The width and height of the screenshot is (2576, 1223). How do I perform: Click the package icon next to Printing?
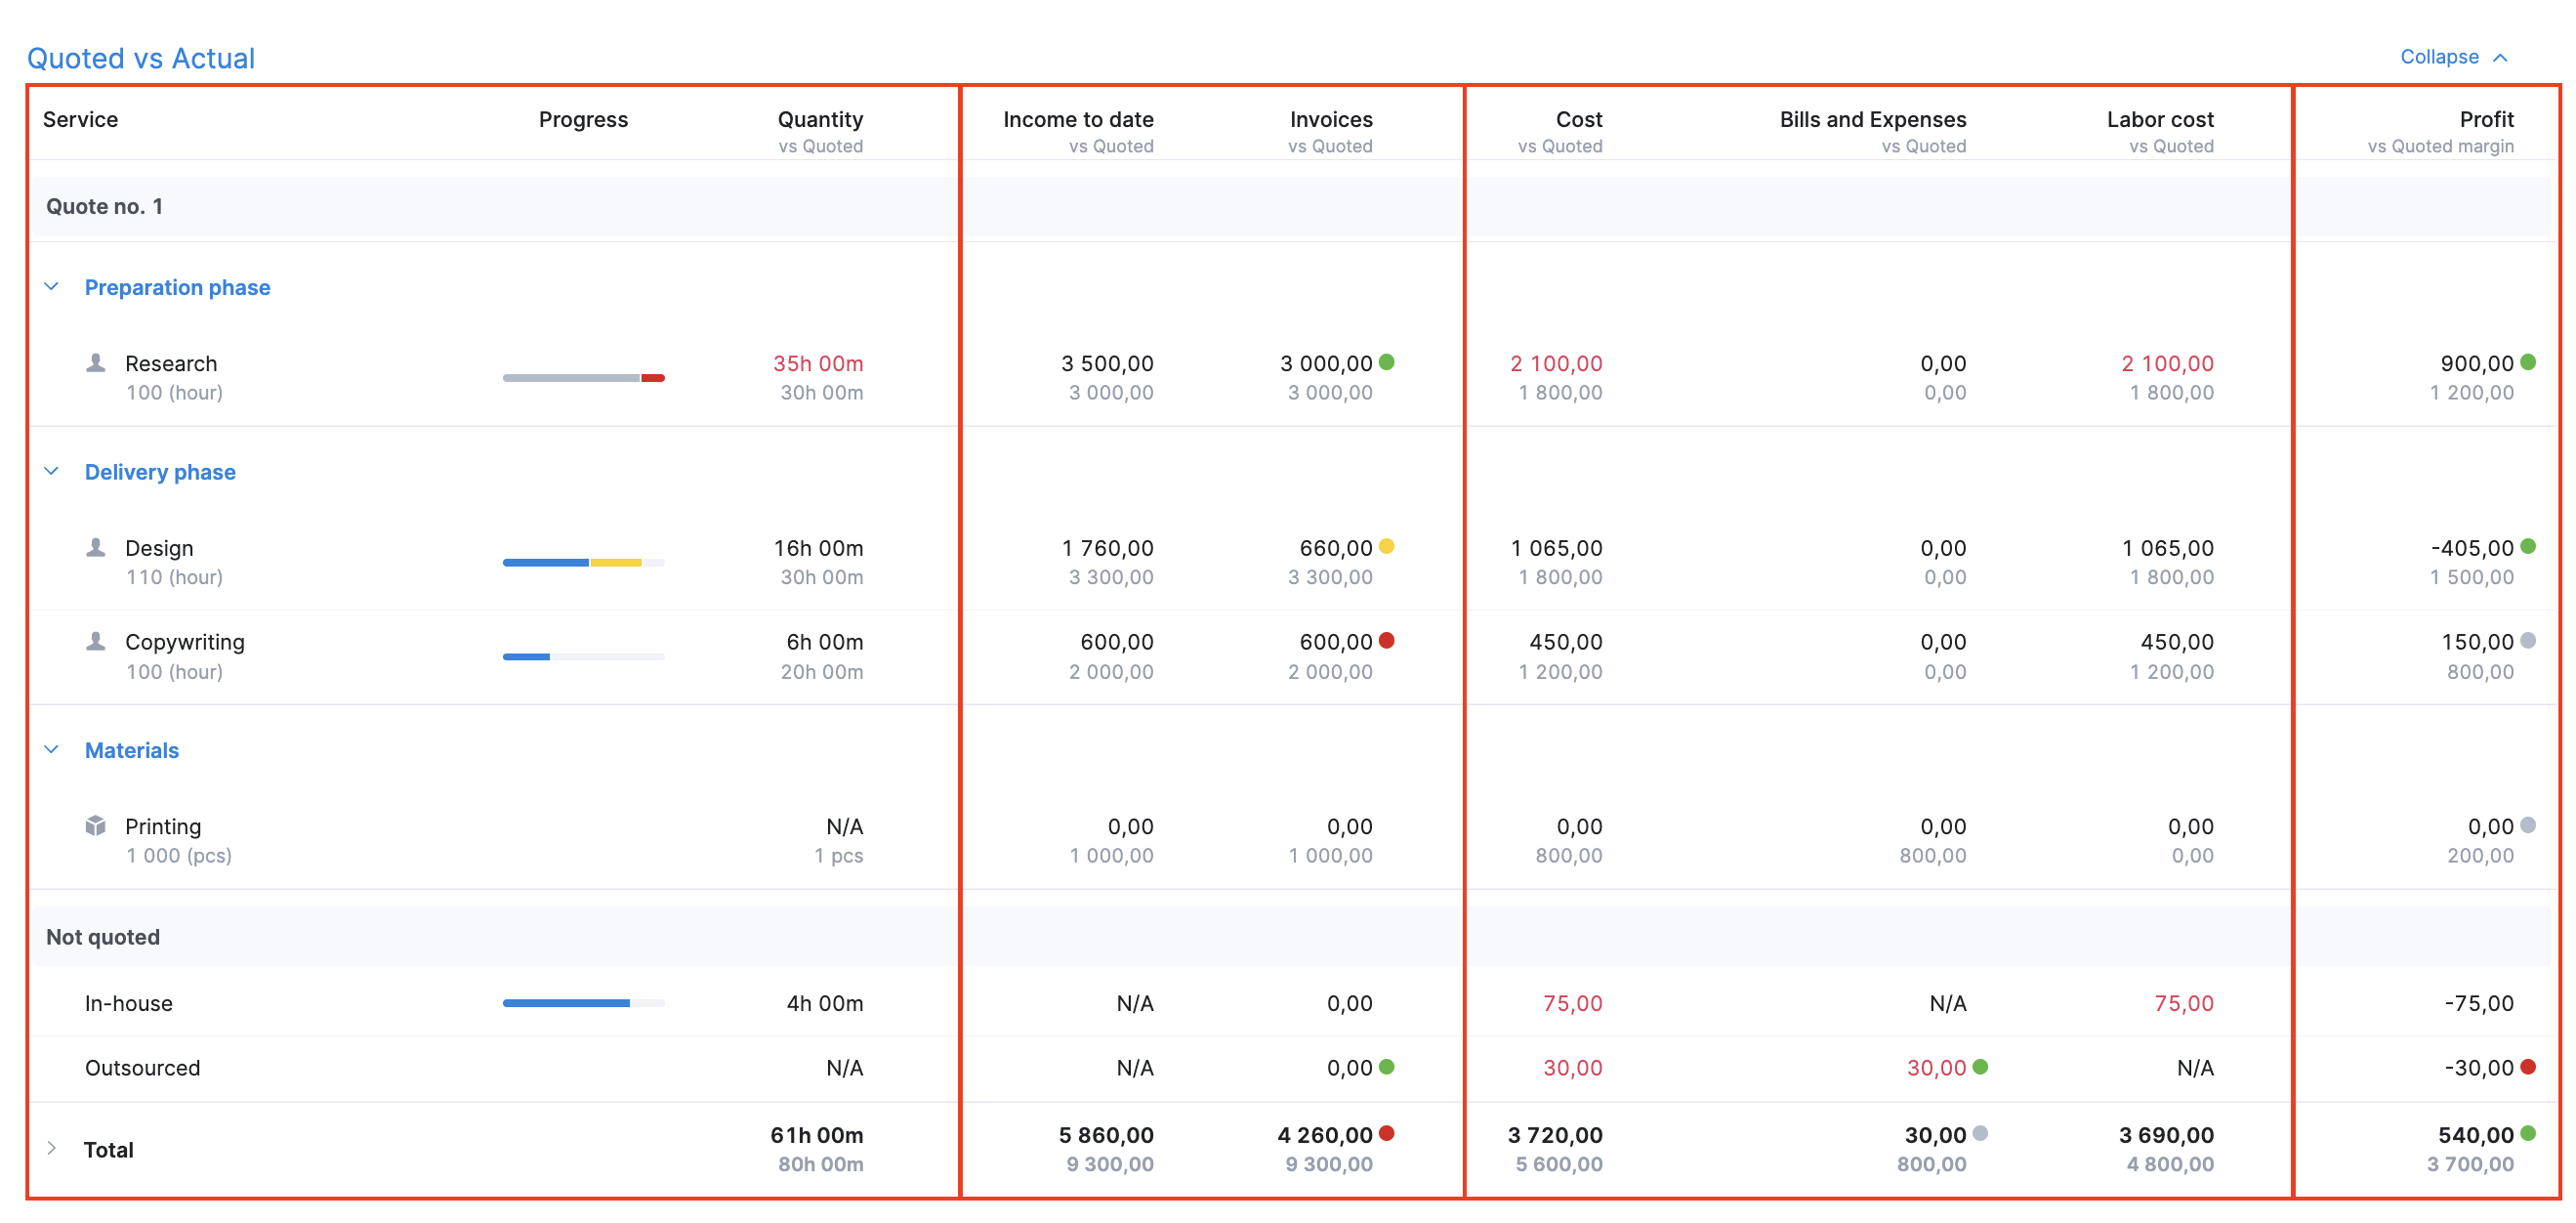coord(95,826)
